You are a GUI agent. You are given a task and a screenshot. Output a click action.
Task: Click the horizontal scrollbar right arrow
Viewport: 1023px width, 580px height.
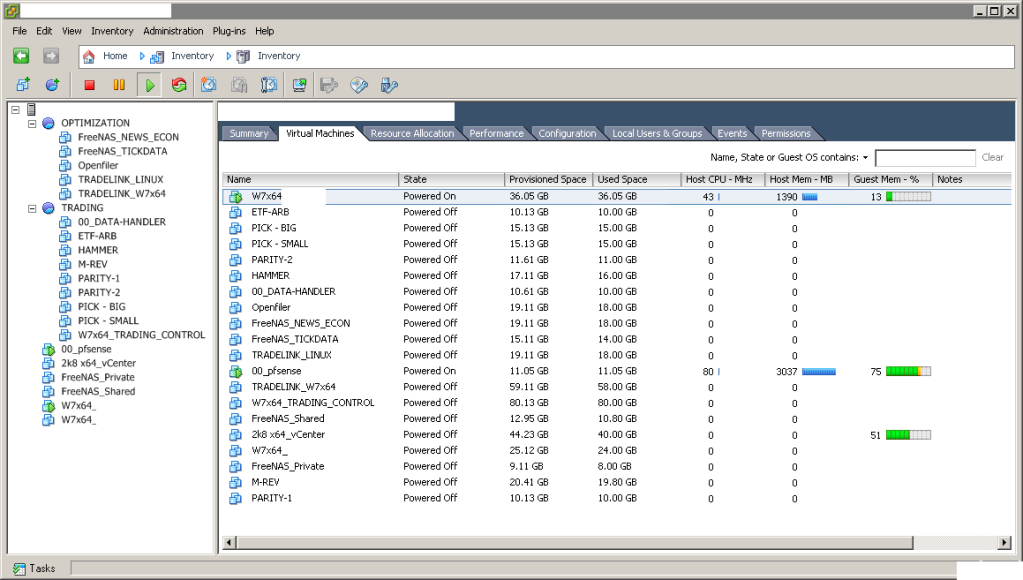pyautogui.click(x=1005, y=542)
